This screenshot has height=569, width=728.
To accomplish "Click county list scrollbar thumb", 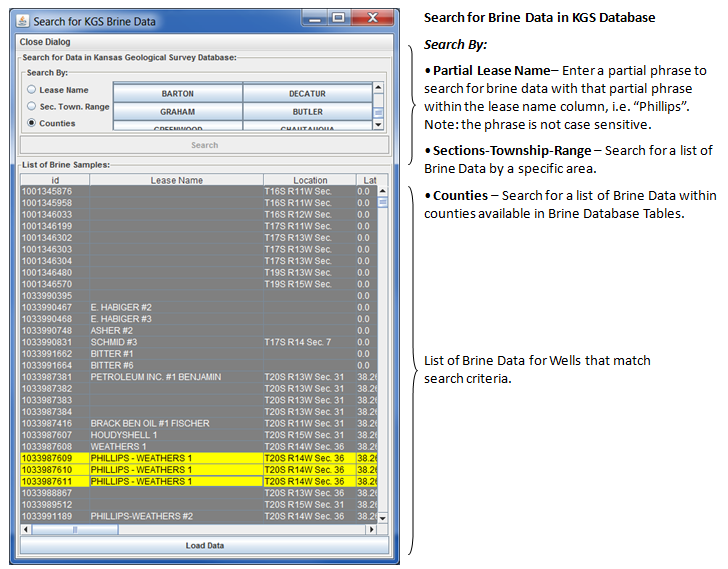I will [x=378, y=112].
